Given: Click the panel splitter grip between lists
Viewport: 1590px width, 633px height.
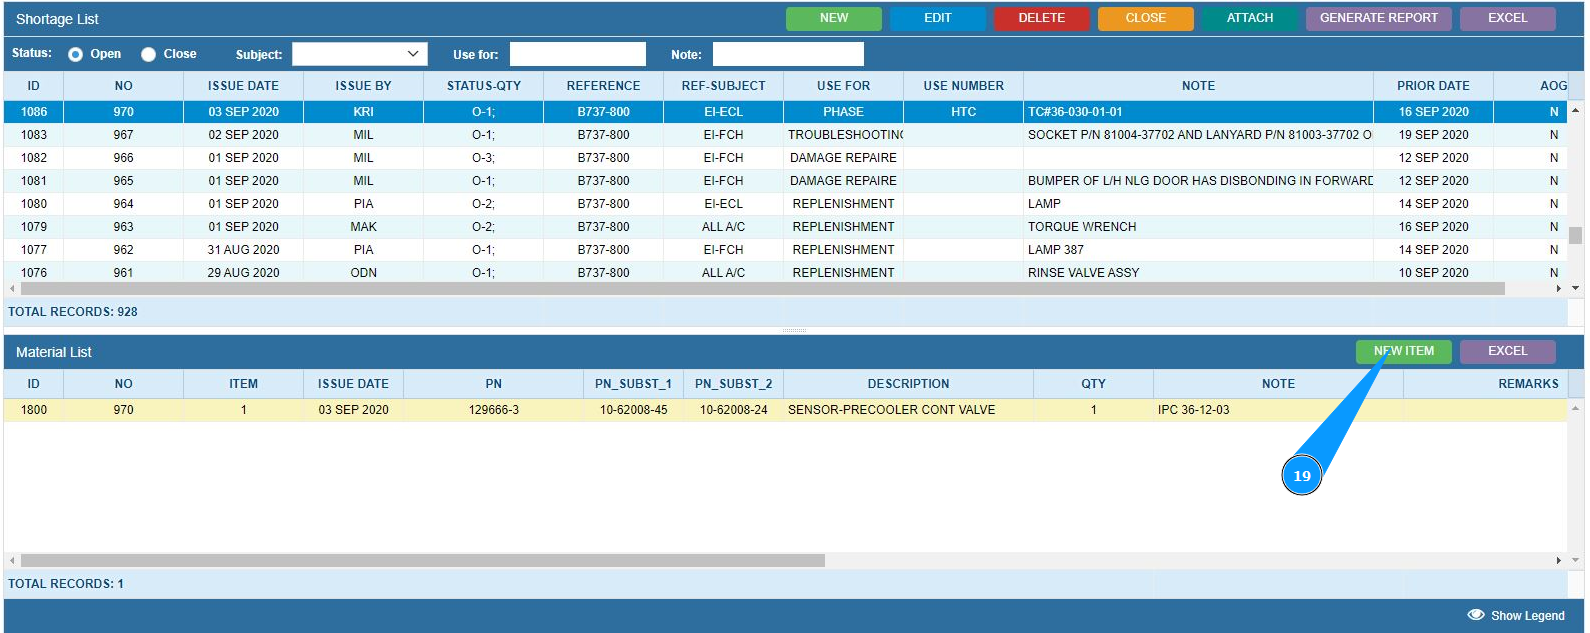Looking at the screenshot, I should coord(794,330).
